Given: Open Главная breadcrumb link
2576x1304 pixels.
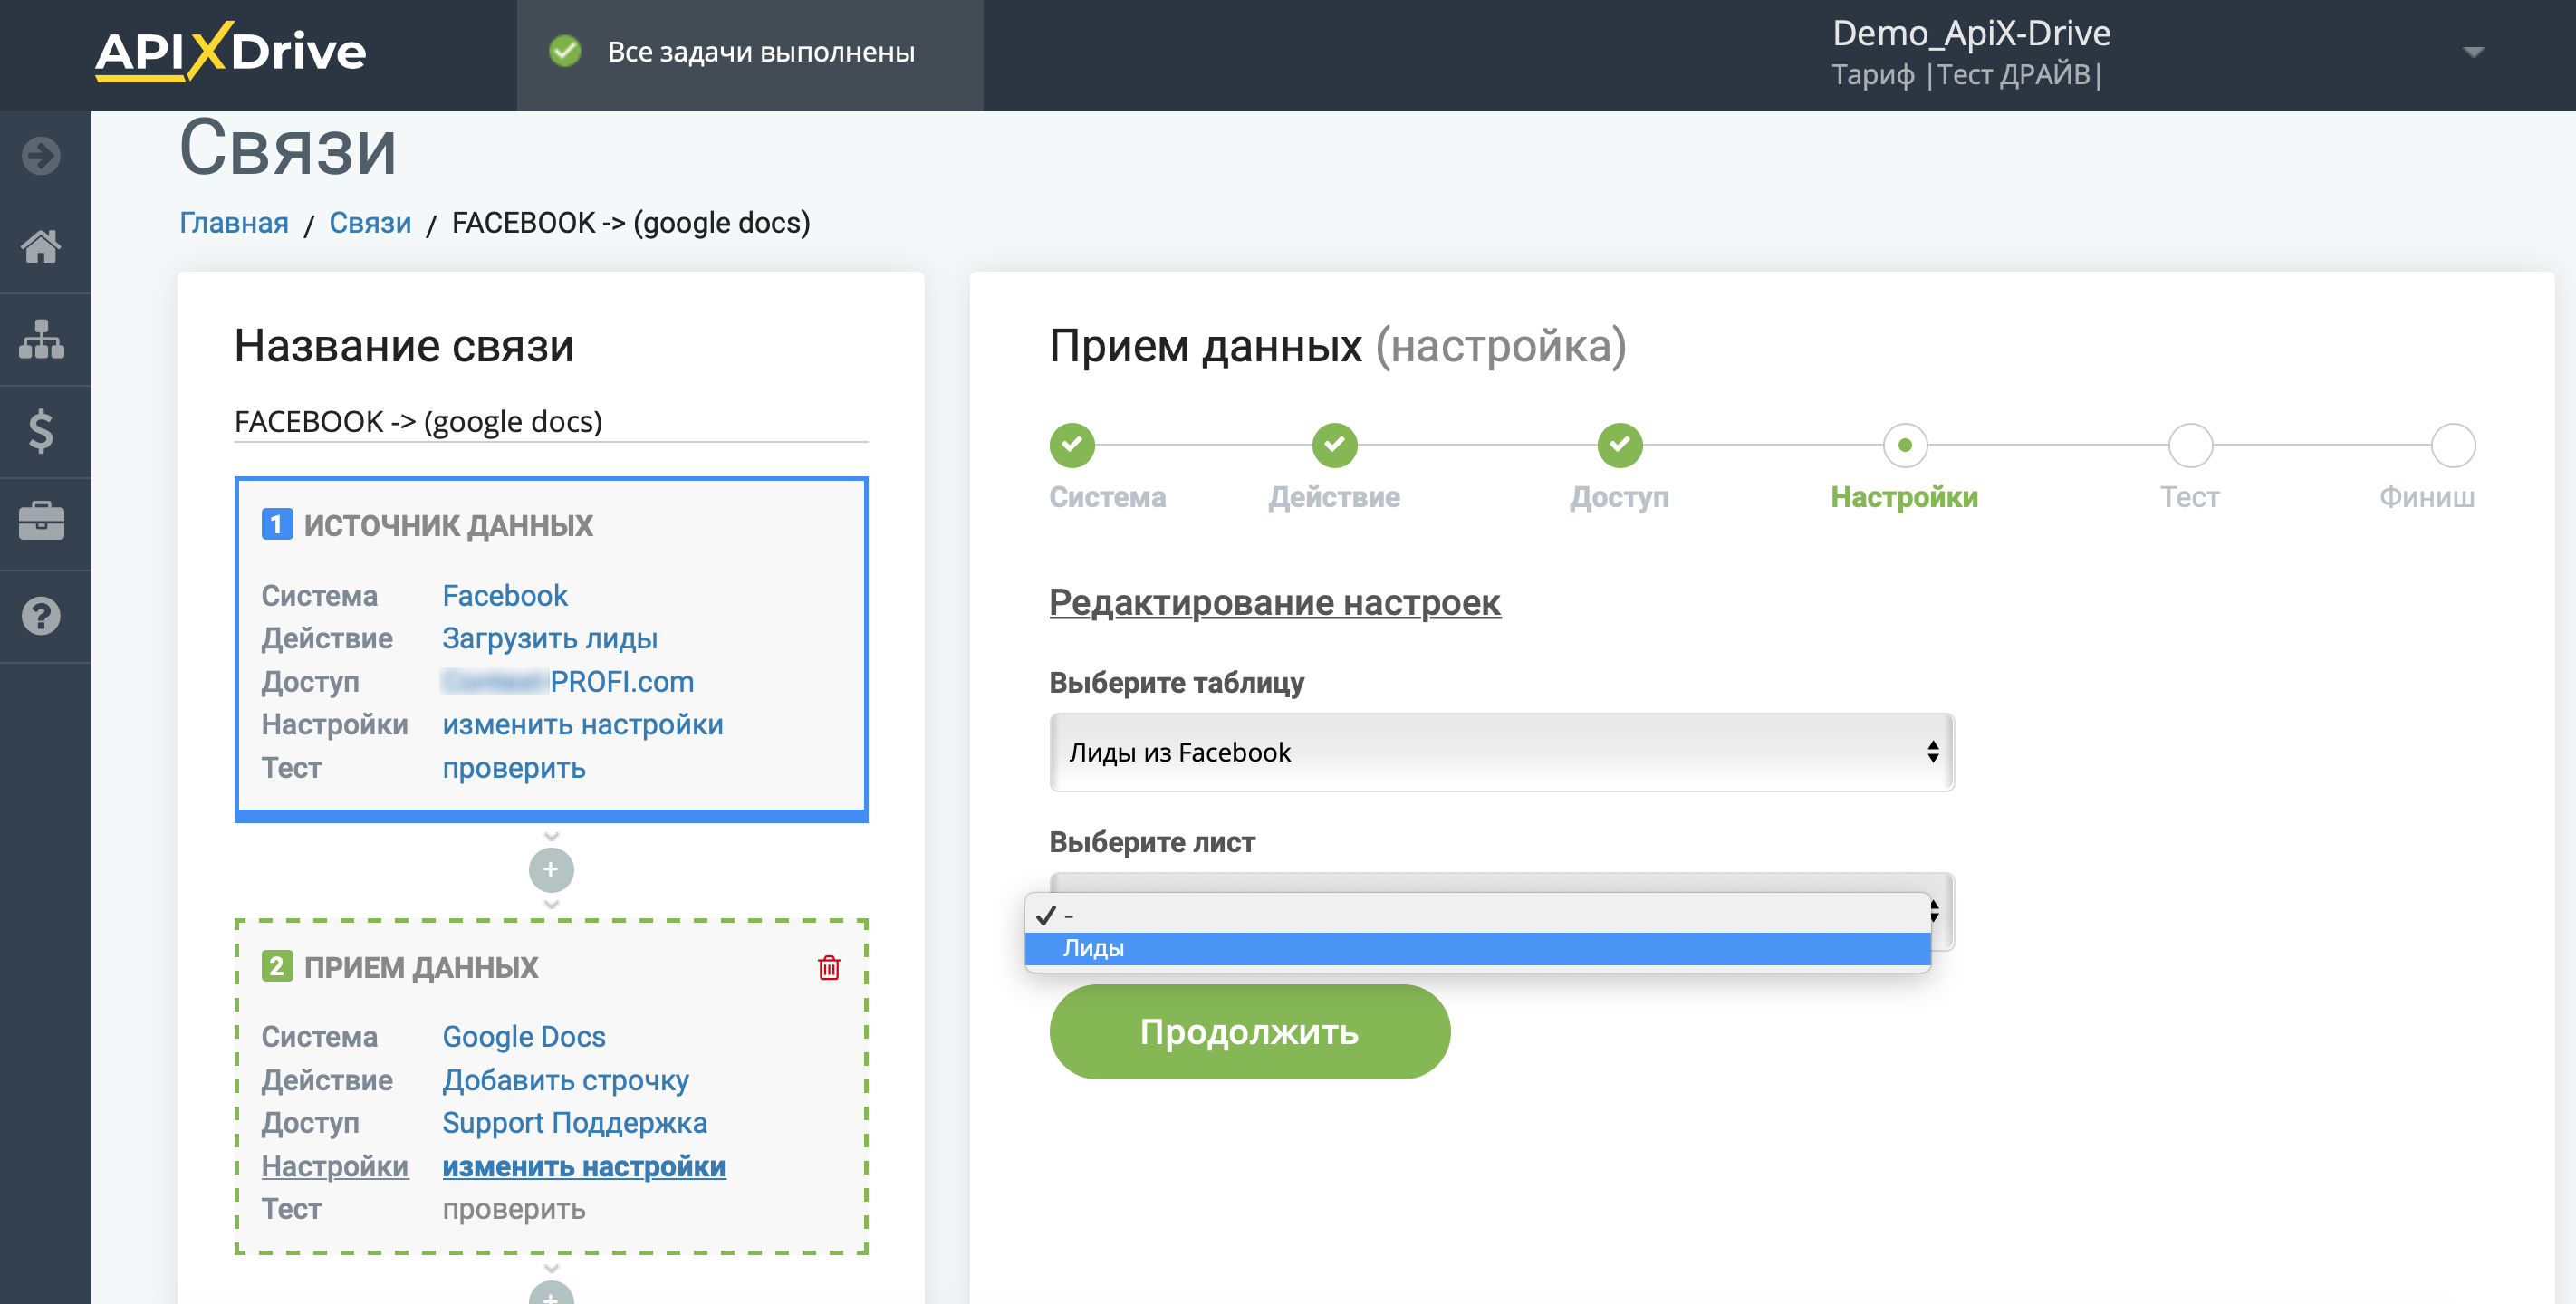Looking at the screenshot, I should click(x=234, y=222).
